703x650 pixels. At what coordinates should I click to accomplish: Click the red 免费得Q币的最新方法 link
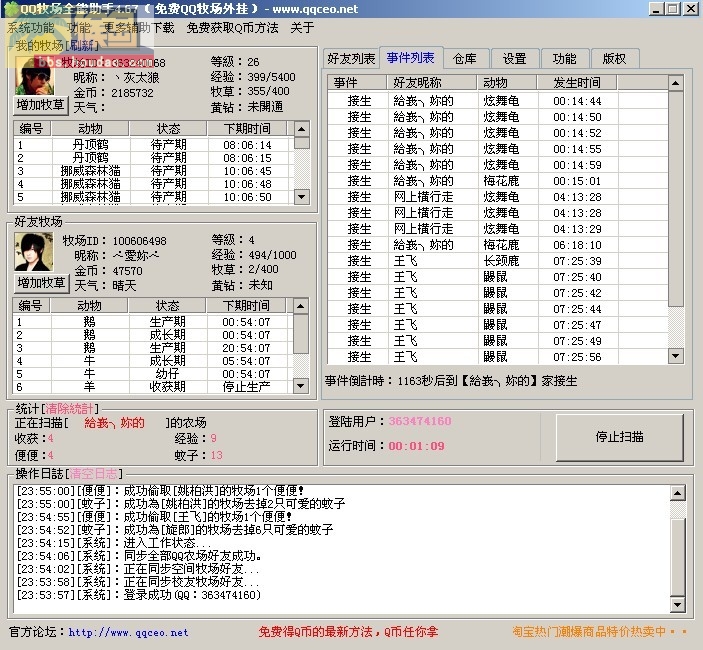[x=348, y=632]
